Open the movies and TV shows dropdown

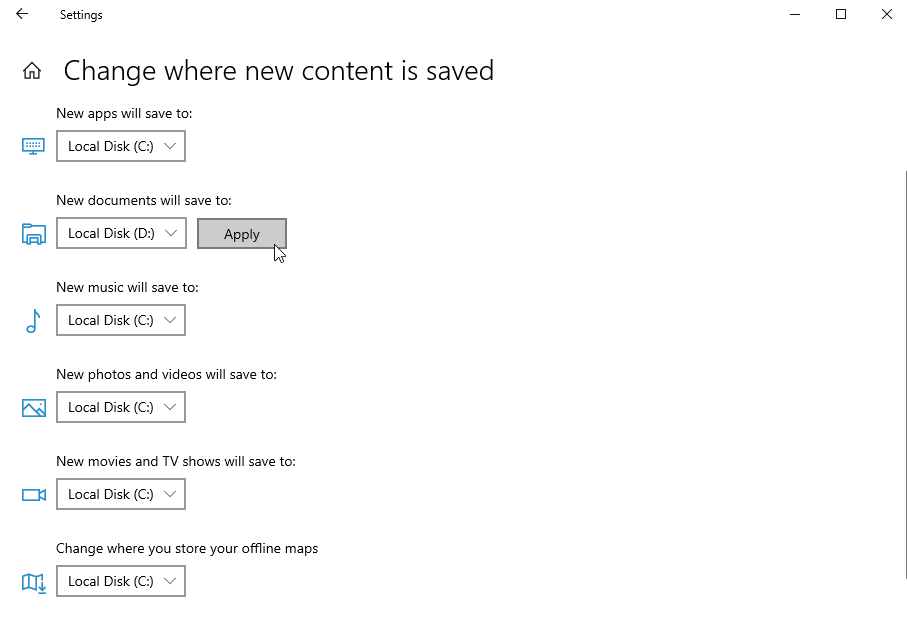coord(121,495)
